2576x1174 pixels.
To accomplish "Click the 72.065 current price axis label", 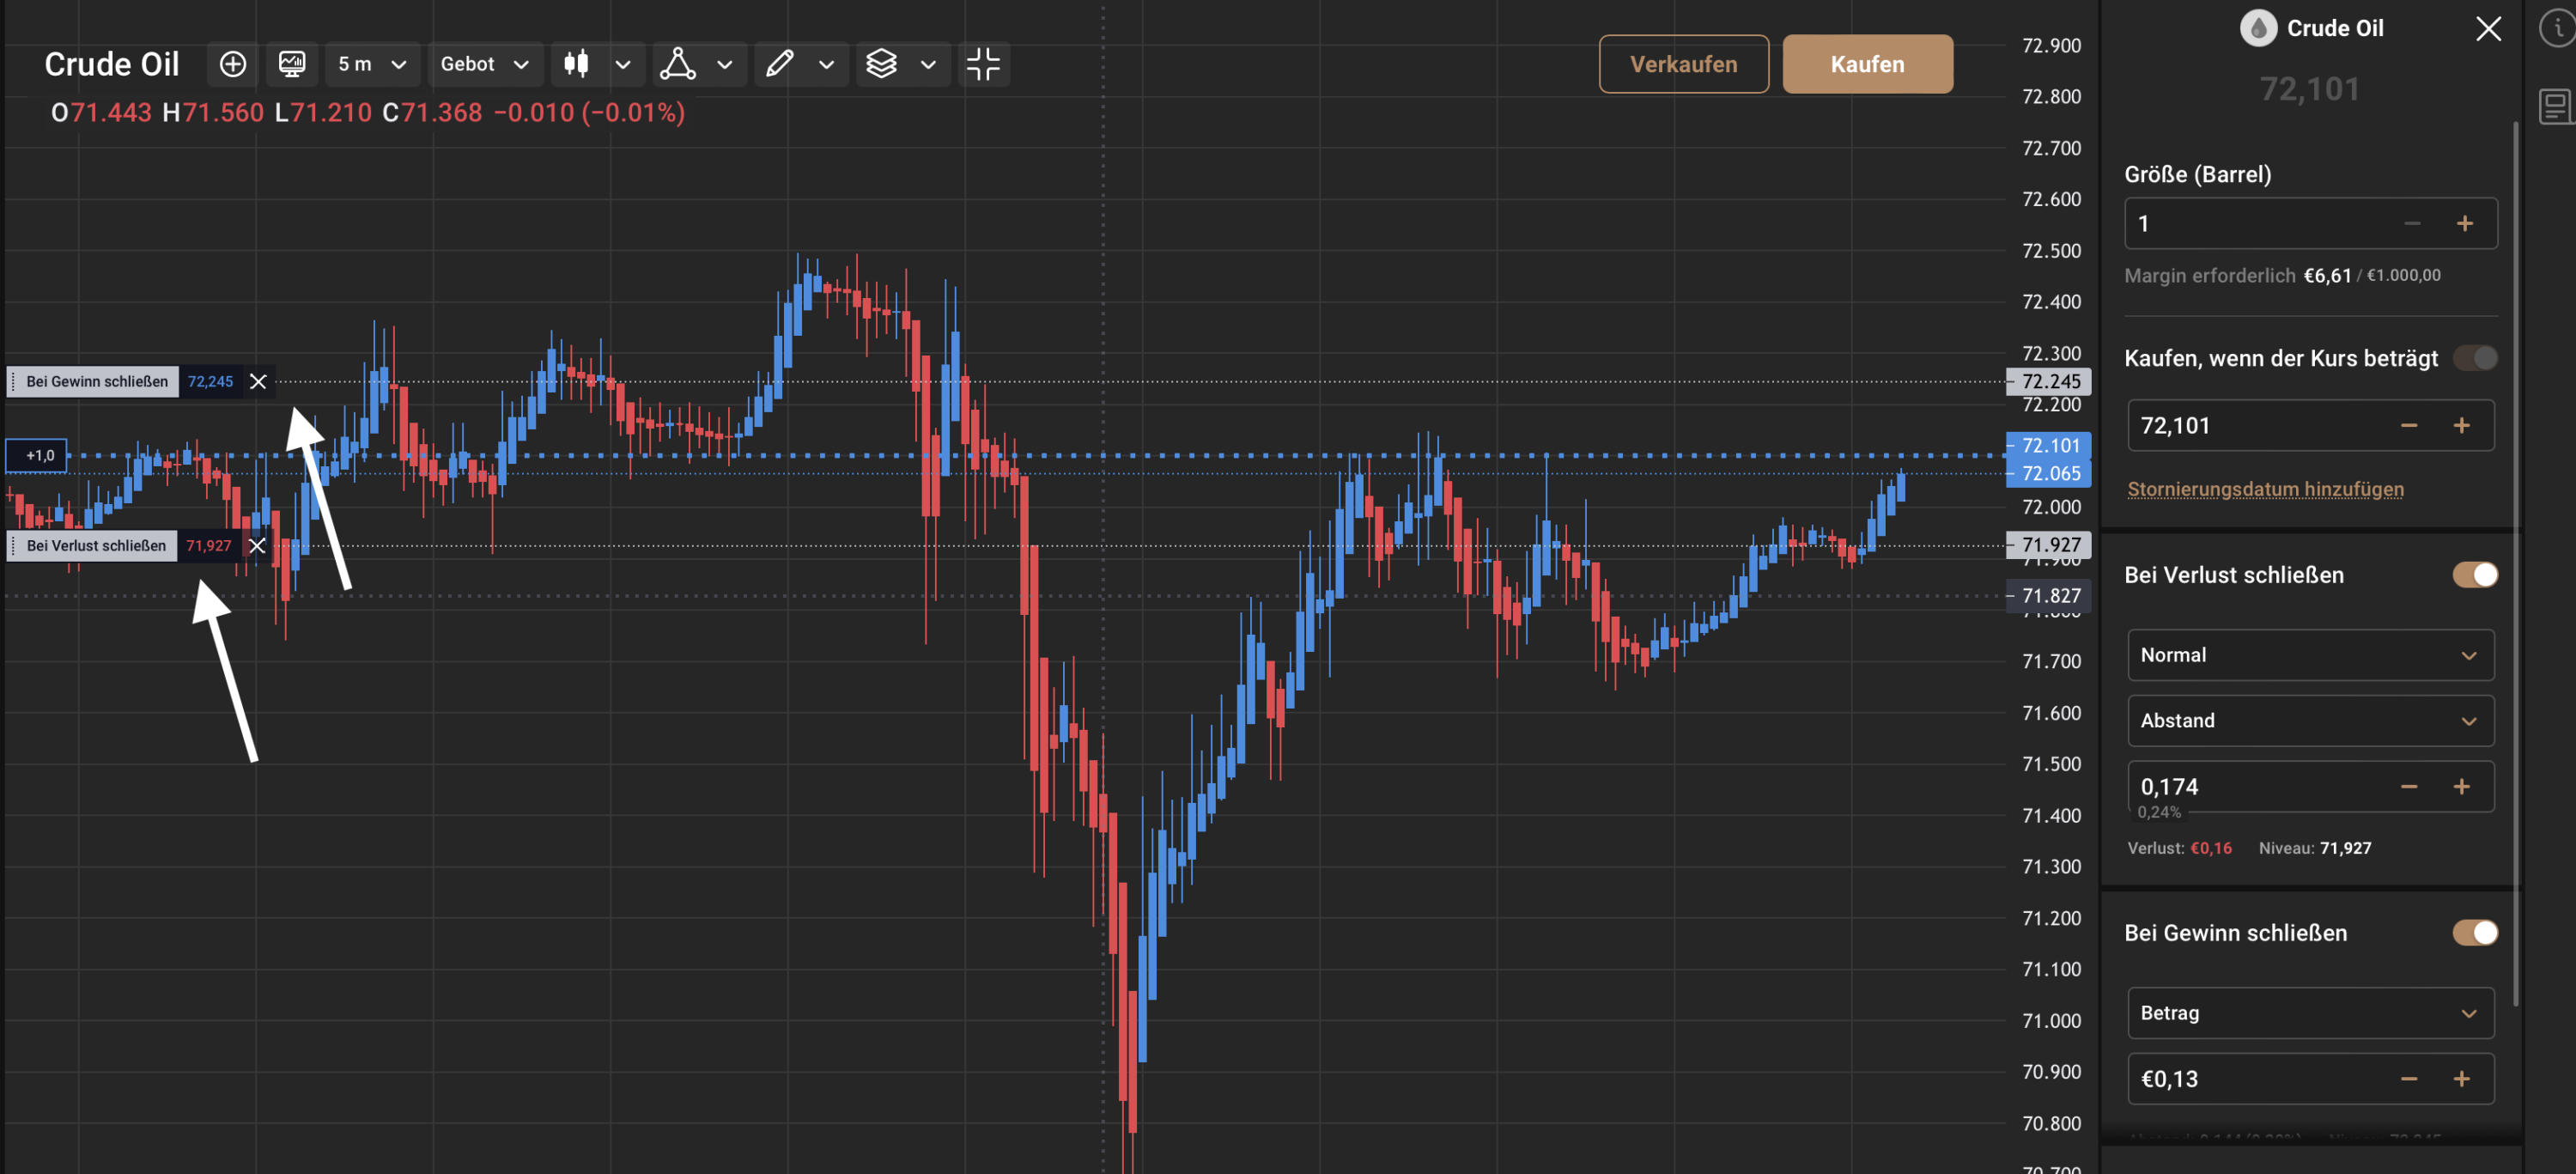I will click(x=2049, y=473).
